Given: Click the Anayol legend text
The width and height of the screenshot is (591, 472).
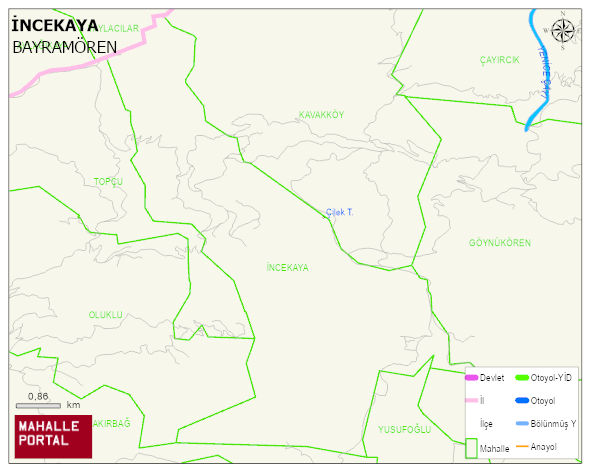Looking at the screenshot, I should coord(544,447).
